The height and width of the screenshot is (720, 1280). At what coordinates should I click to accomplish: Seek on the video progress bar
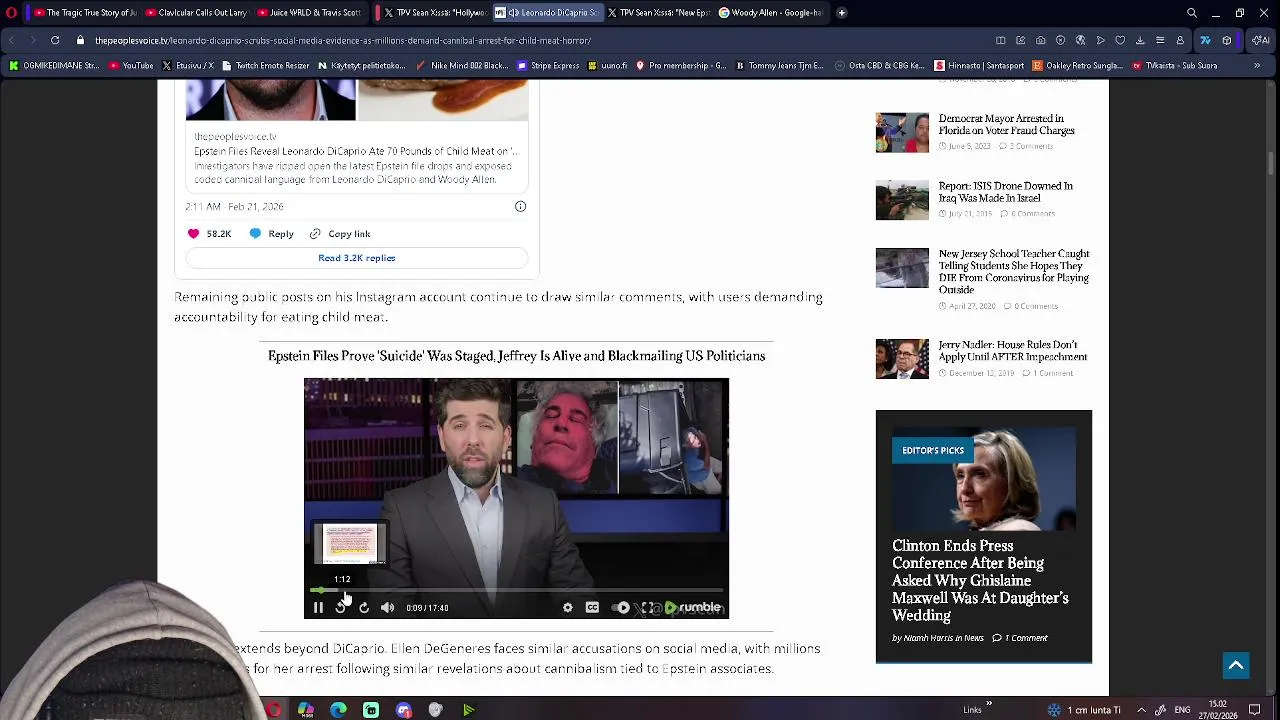click(516, 590)
